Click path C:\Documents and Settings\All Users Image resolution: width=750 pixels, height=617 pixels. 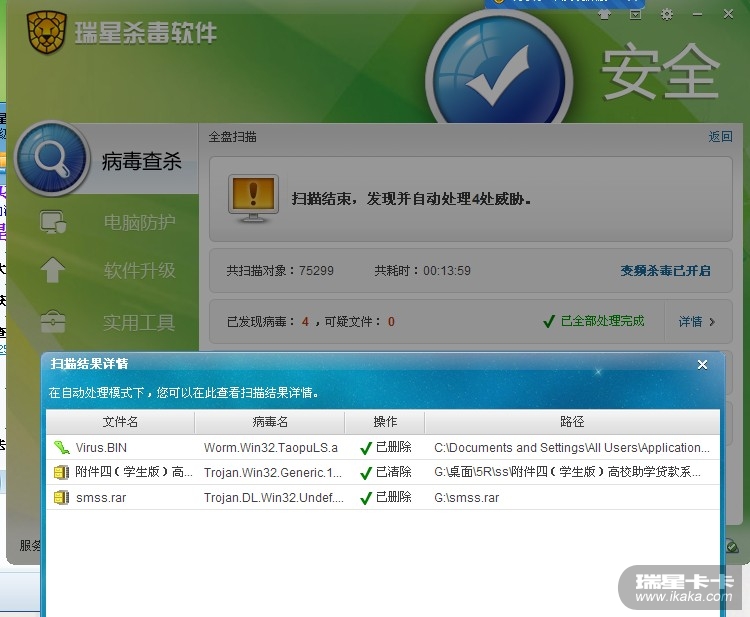pyautogui.click(x=572, y=448)
